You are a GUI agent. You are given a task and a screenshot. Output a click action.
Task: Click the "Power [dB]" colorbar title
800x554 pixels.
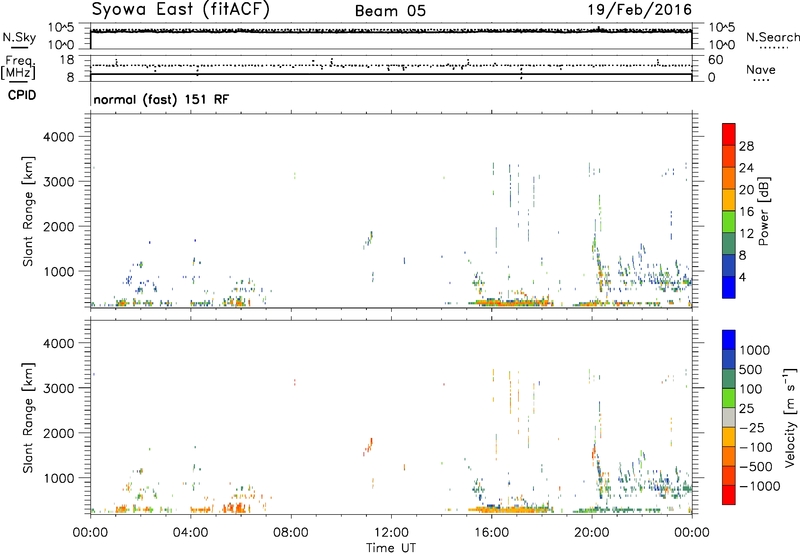763,211
